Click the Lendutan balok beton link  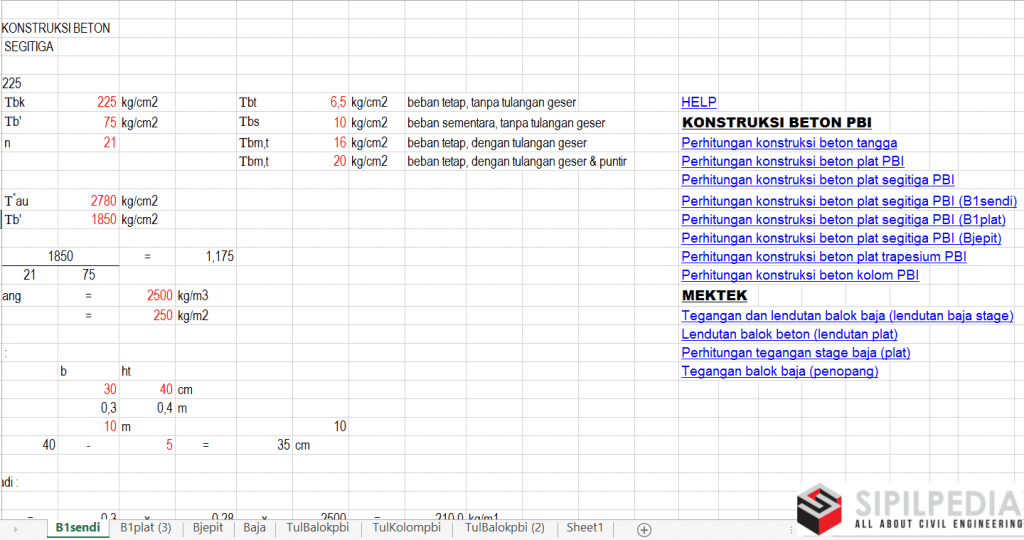[789, 334]
